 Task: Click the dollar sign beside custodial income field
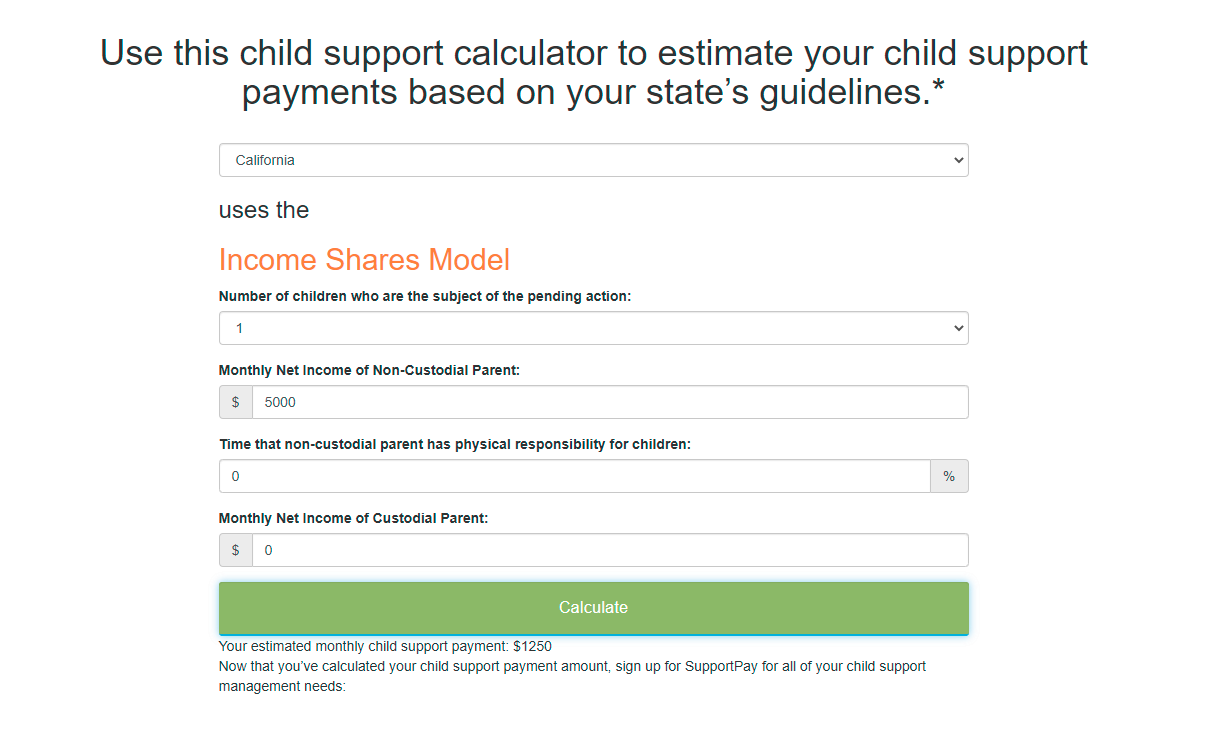click(236, 550)
